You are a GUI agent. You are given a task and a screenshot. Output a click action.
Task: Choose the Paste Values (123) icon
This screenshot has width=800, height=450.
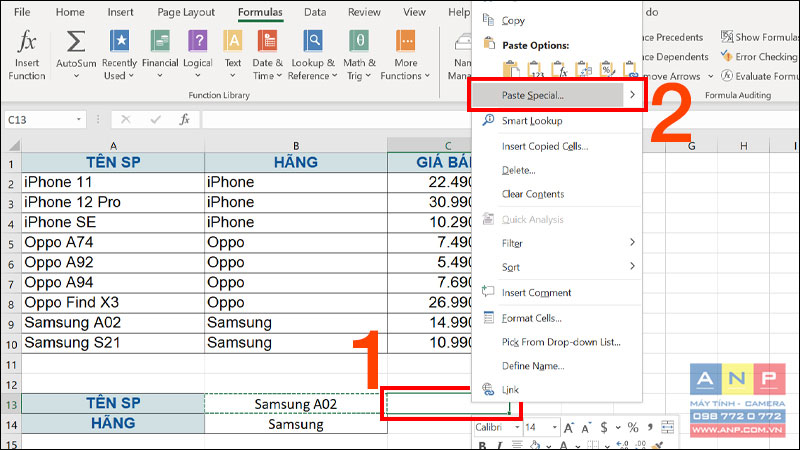(535, 69)
